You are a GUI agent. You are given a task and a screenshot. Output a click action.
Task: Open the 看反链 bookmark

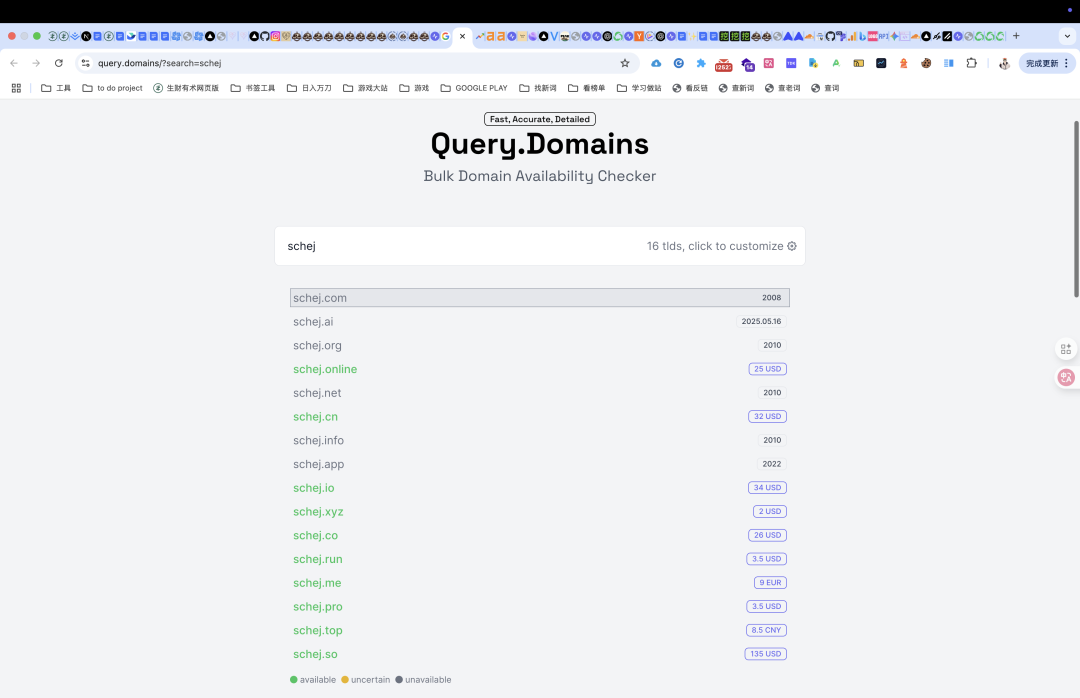[690, 88]
